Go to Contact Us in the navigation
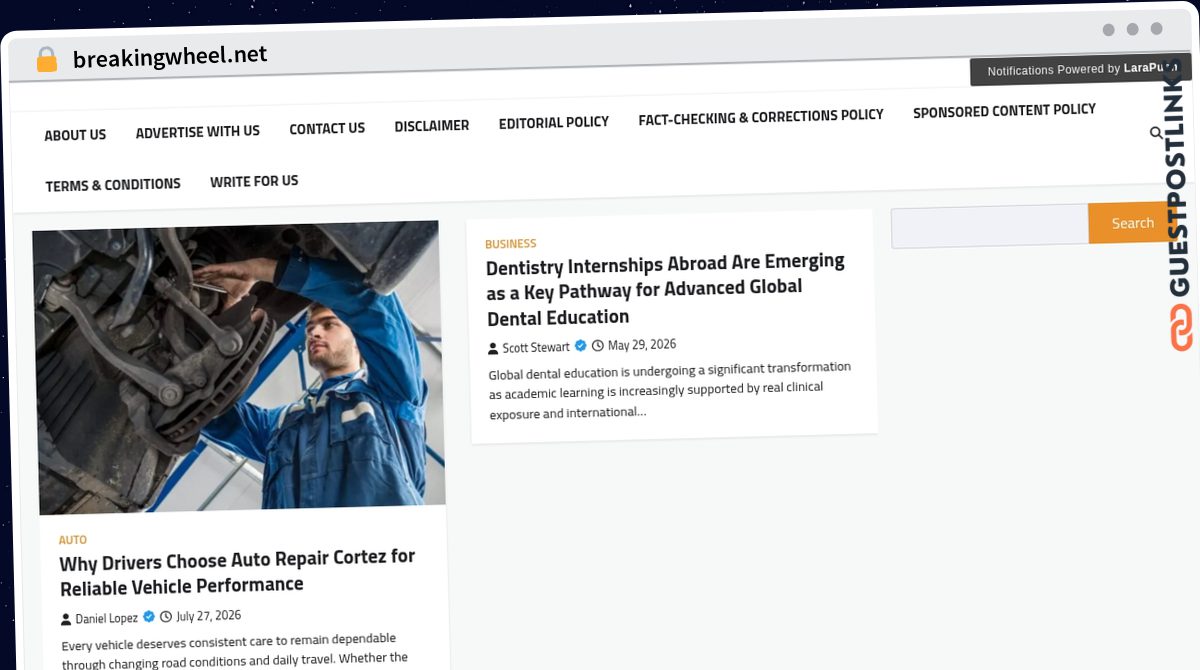 click(327, 129)
